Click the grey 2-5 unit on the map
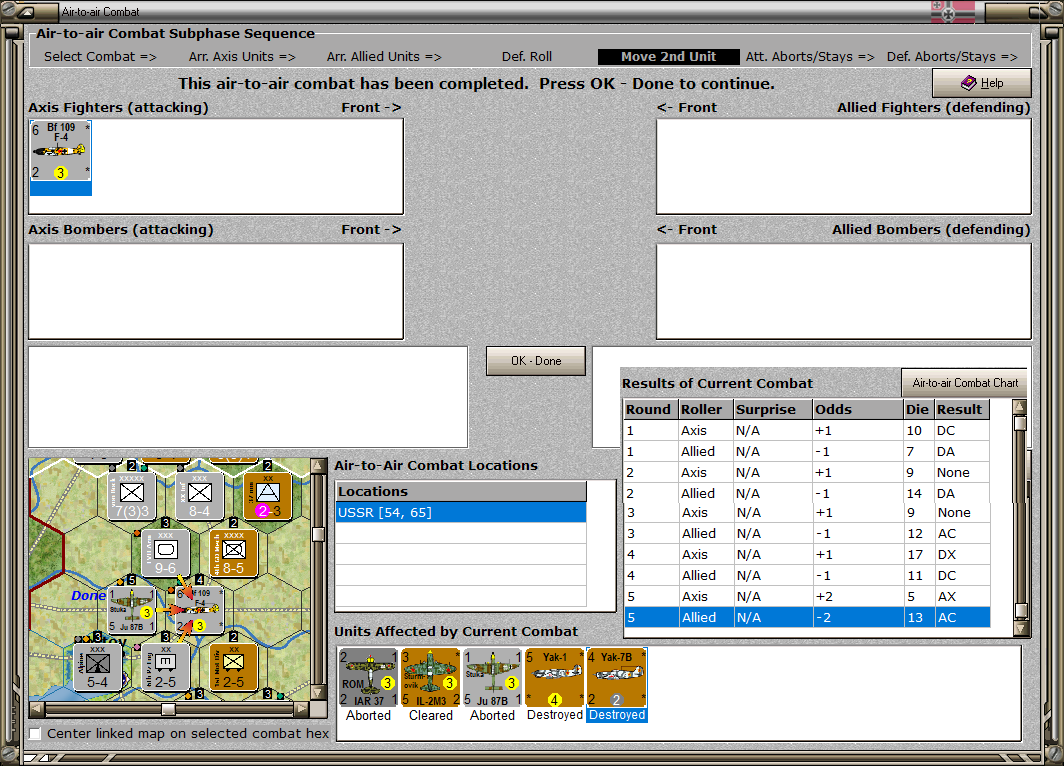 [x=166, y=667]
